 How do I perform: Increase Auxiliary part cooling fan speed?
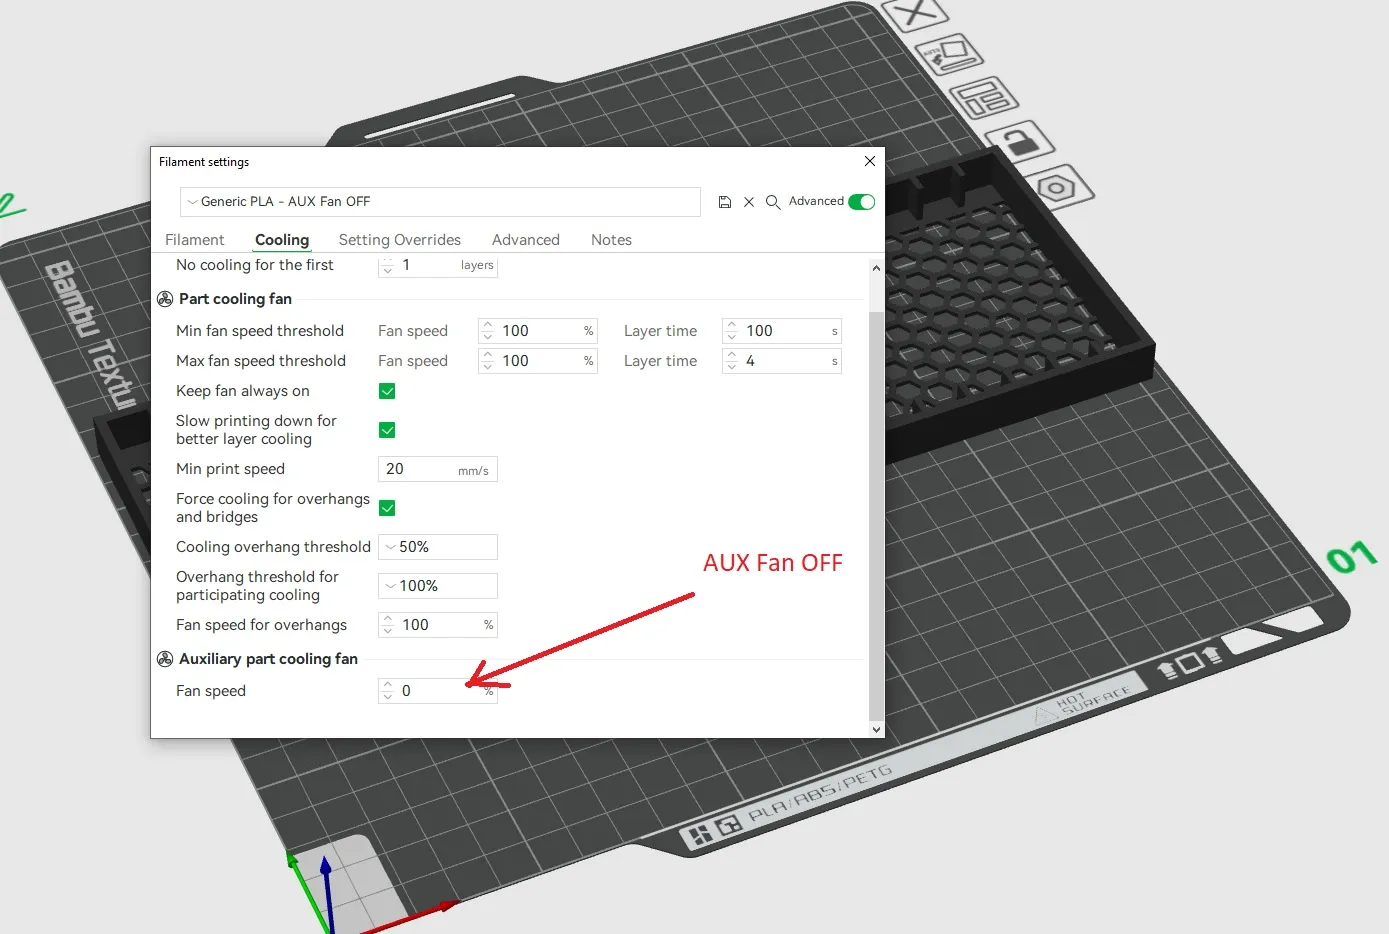388,685
